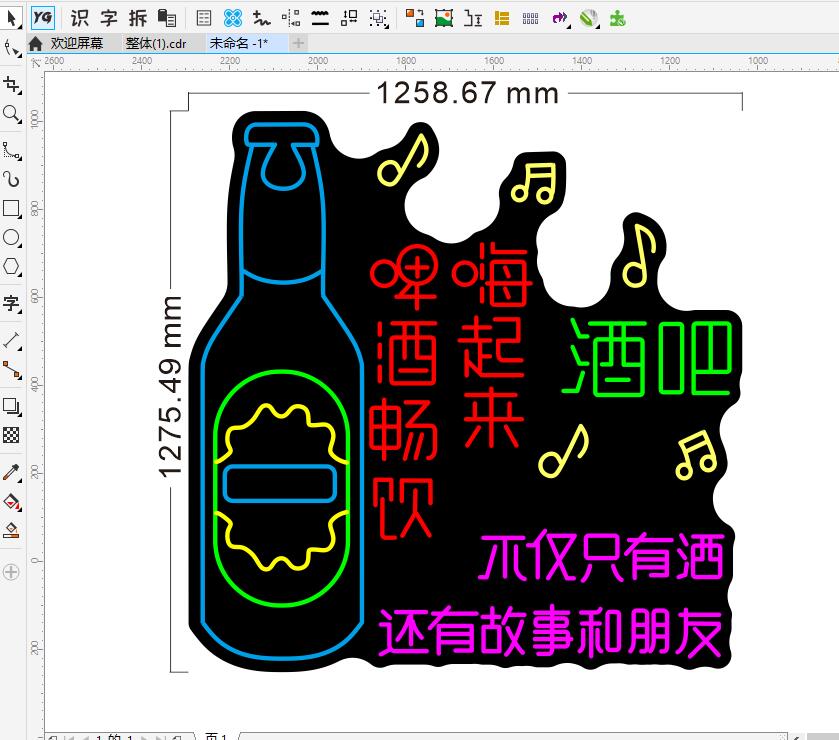Click the landscape image toolbar icon

444,18
